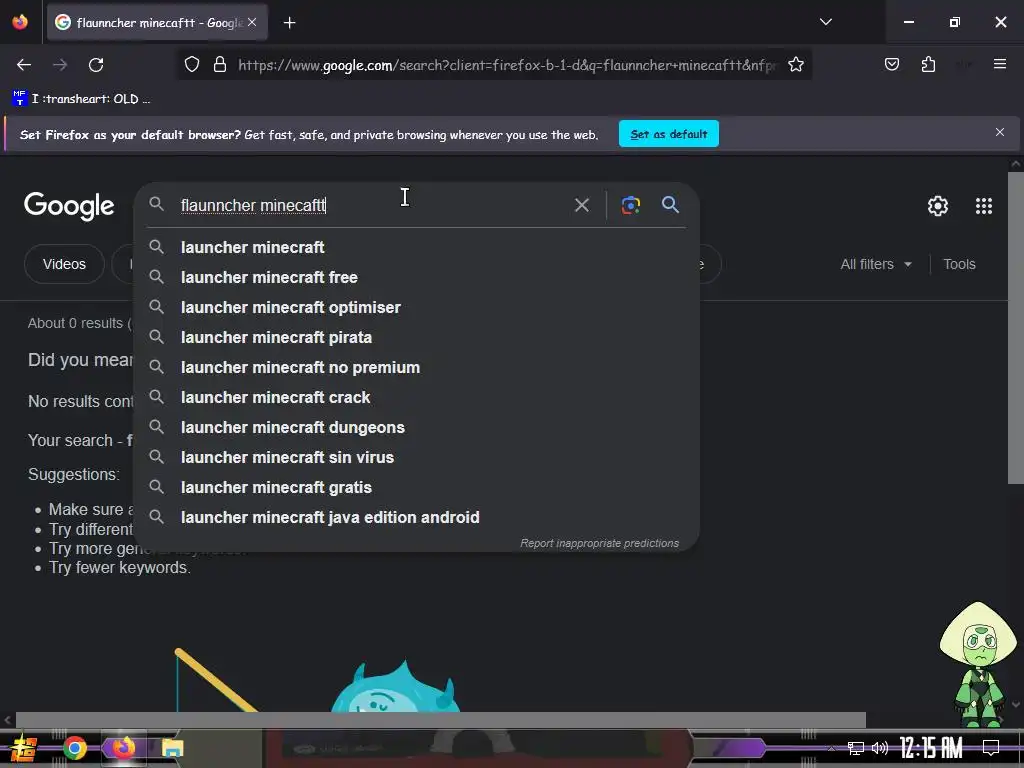Click the horizontal scrollbar thumb

click(x=441, y=720)
